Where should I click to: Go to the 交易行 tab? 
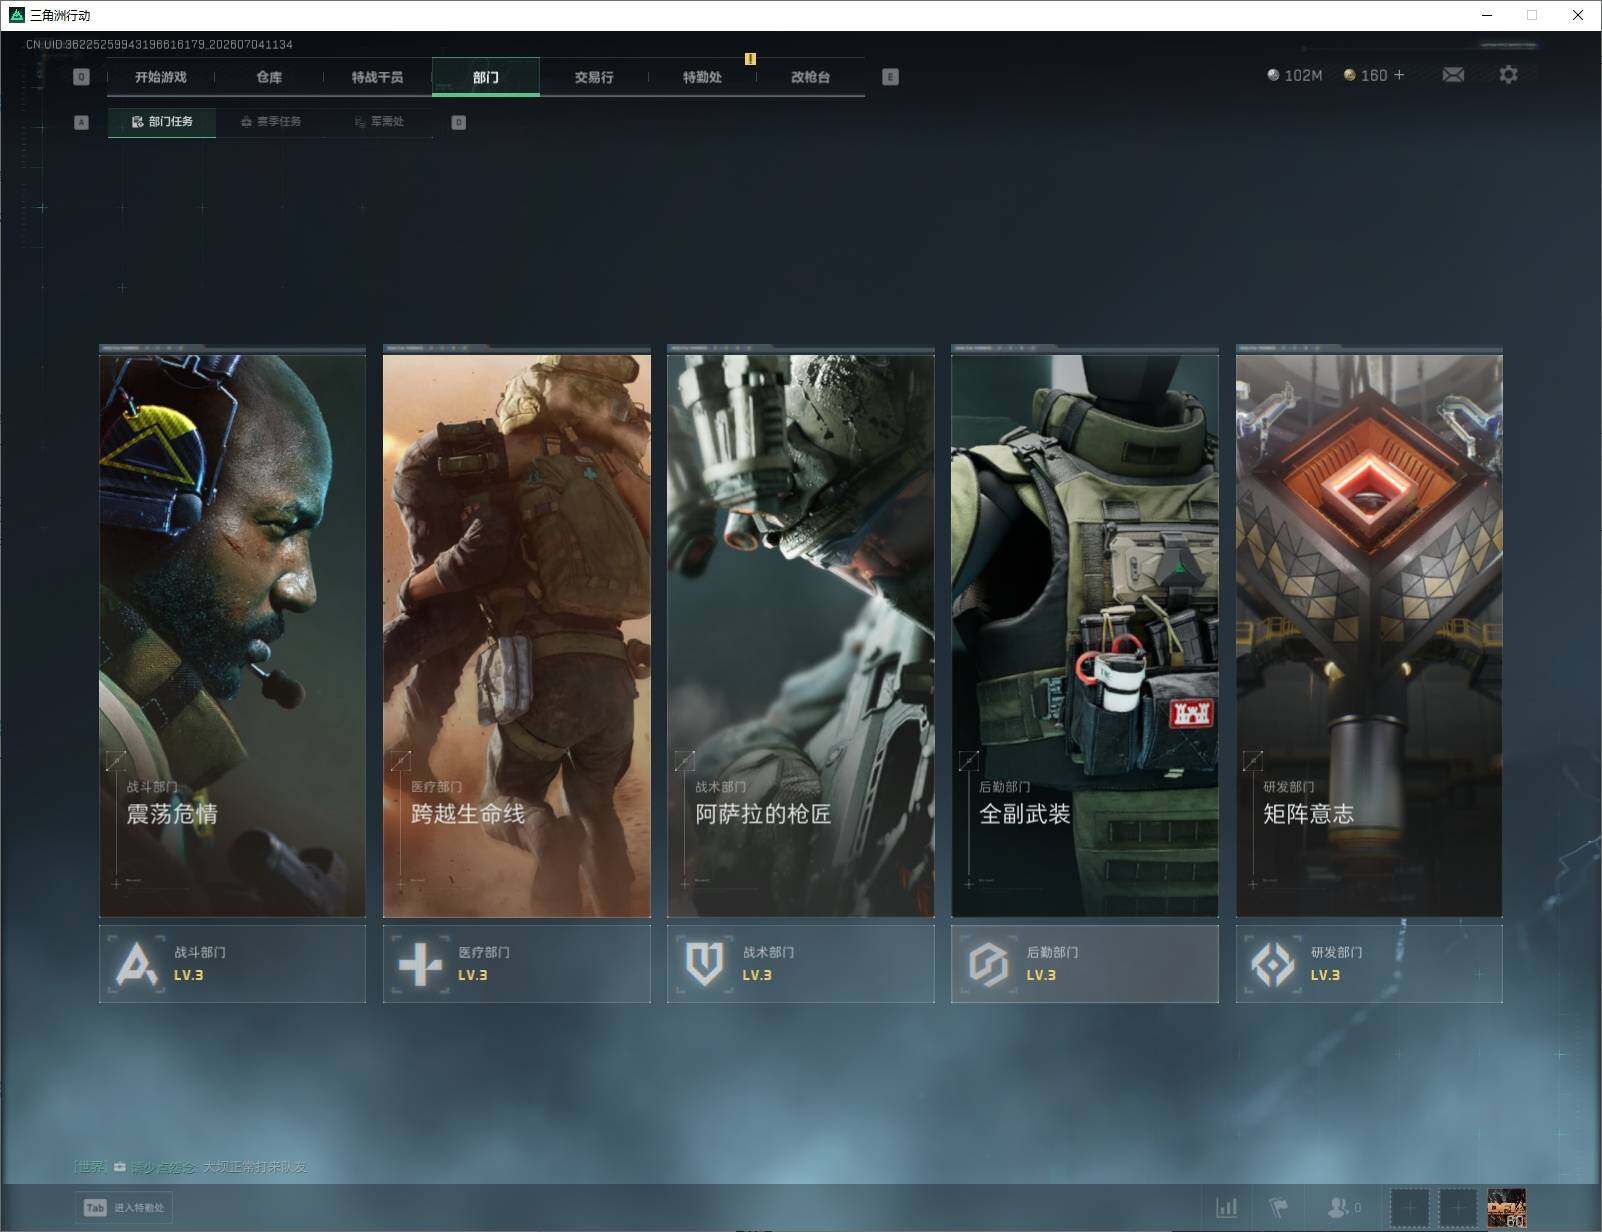click(x=594, y=77)
